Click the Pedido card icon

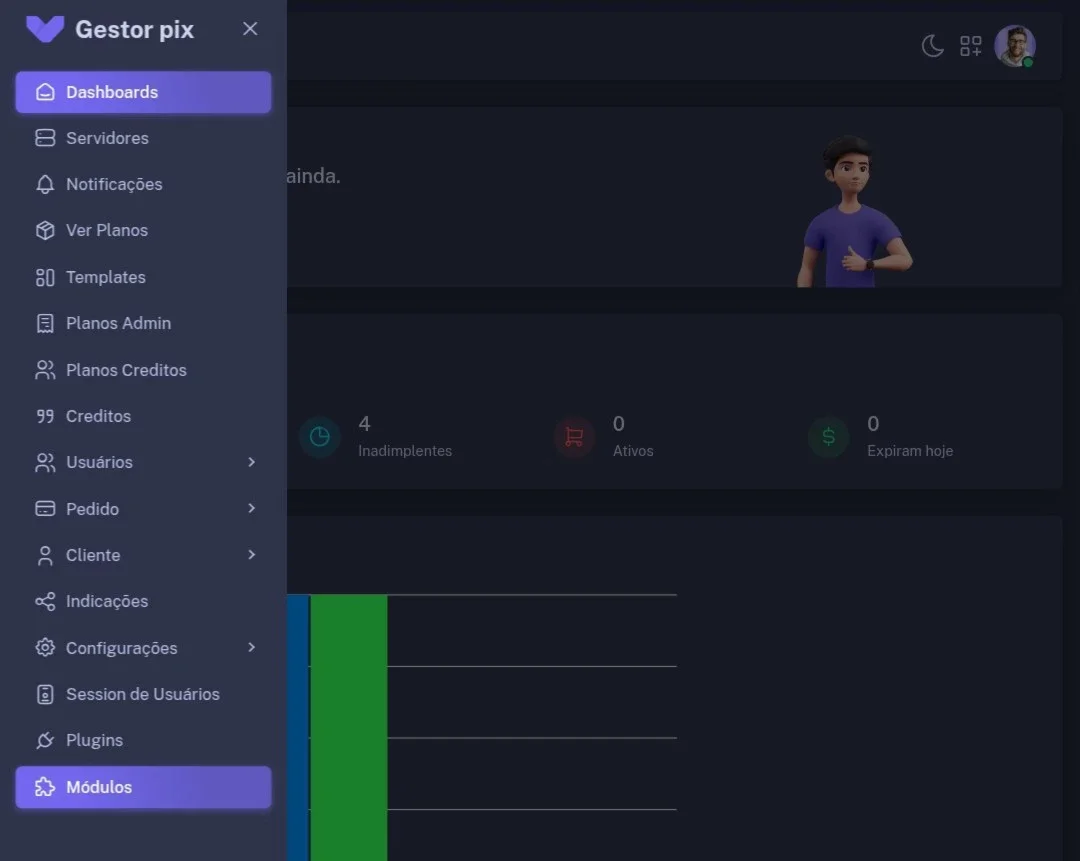(x=45, y=509)
